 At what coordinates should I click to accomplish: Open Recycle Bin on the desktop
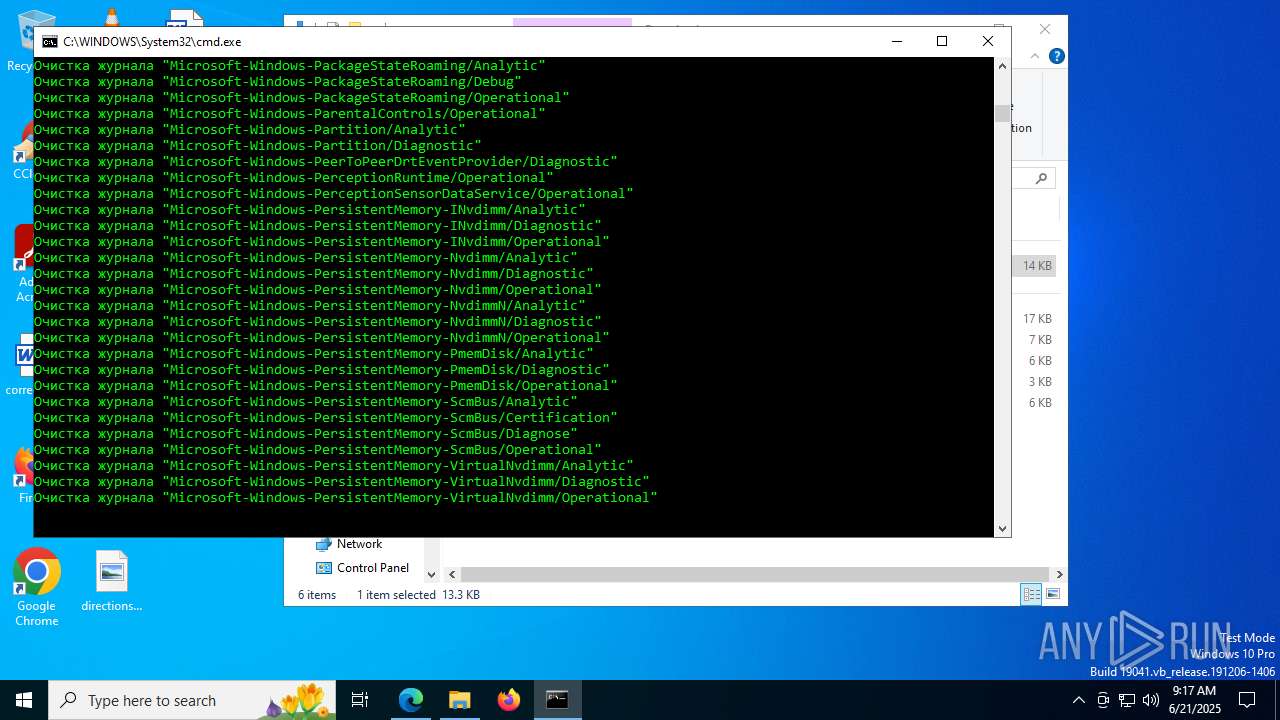click(25, 40)
